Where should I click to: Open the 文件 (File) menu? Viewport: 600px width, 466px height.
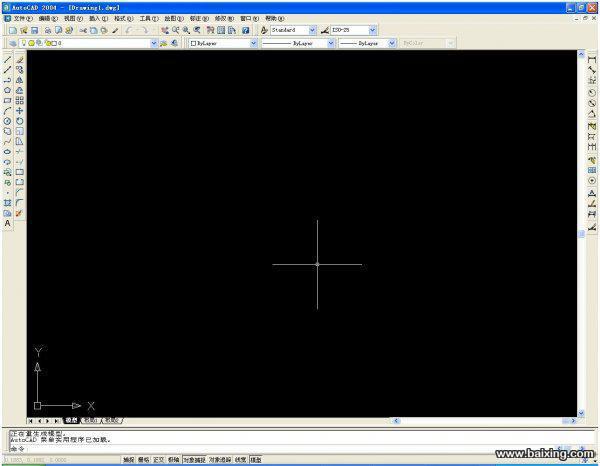(x=23, y=18)
